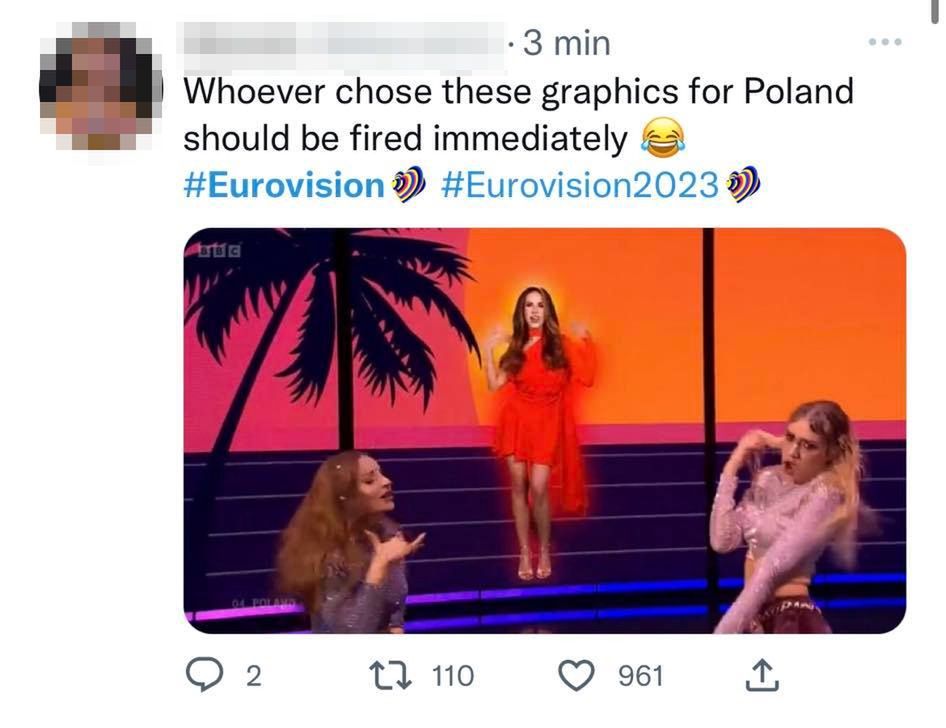Click the heart emoji after #Eurovision2023
Viewport: 946px width, 728px height.
coord(746,184)
